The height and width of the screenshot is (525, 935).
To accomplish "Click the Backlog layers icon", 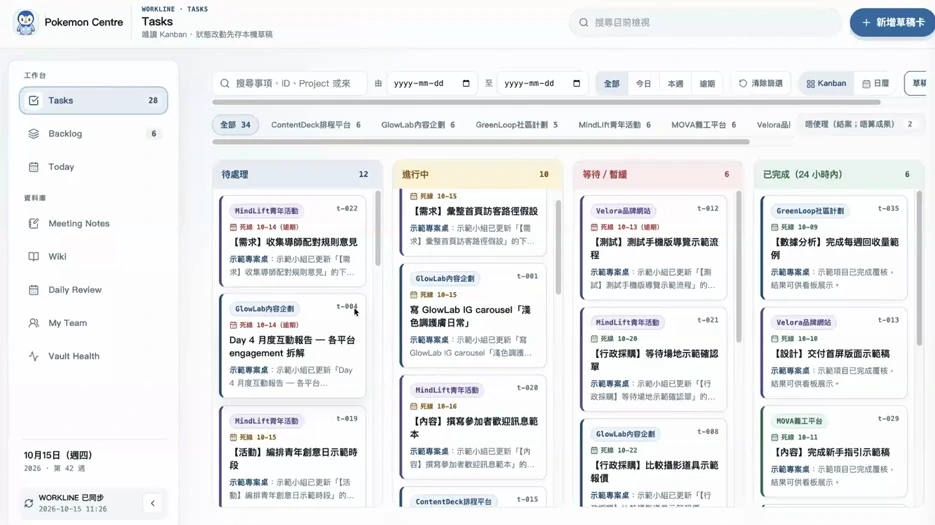I will pyautogui.click(x=34, y=134).
